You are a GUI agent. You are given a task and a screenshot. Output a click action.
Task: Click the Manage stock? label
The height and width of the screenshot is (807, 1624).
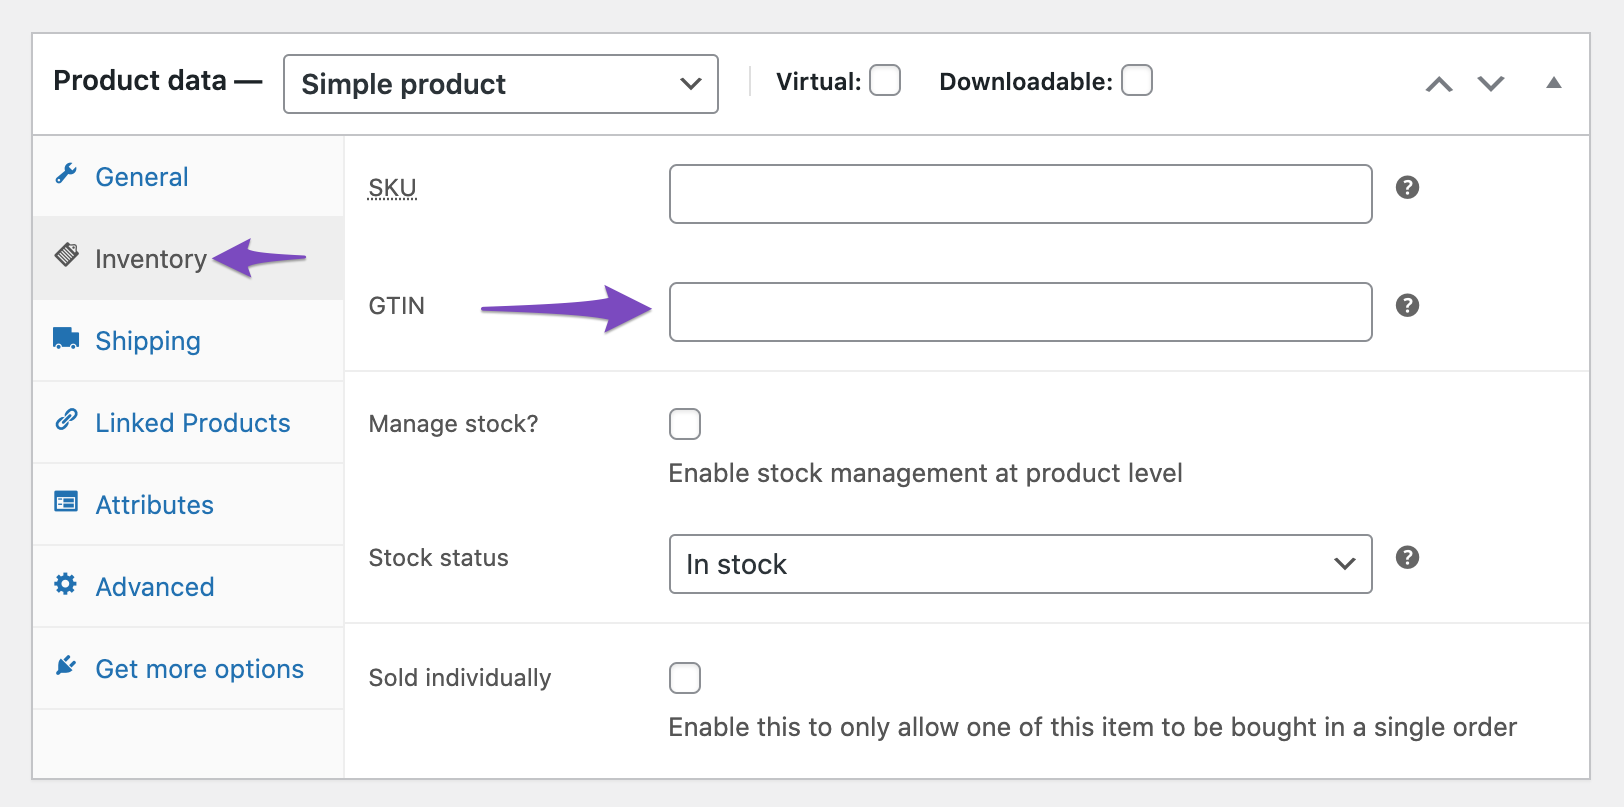(453, 424)
